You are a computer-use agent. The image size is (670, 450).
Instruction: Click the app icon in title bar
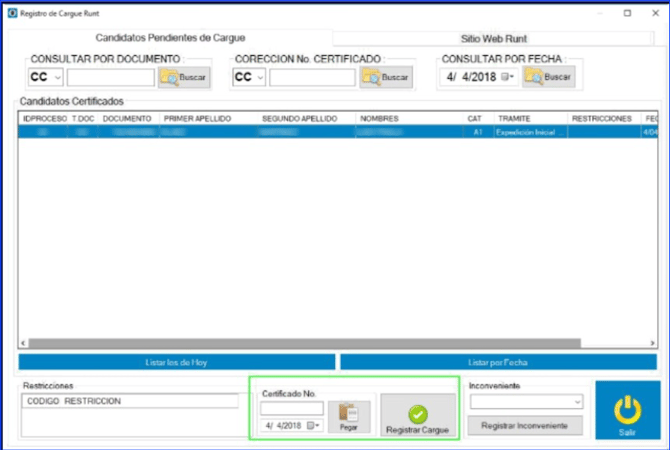pos(11,13)
